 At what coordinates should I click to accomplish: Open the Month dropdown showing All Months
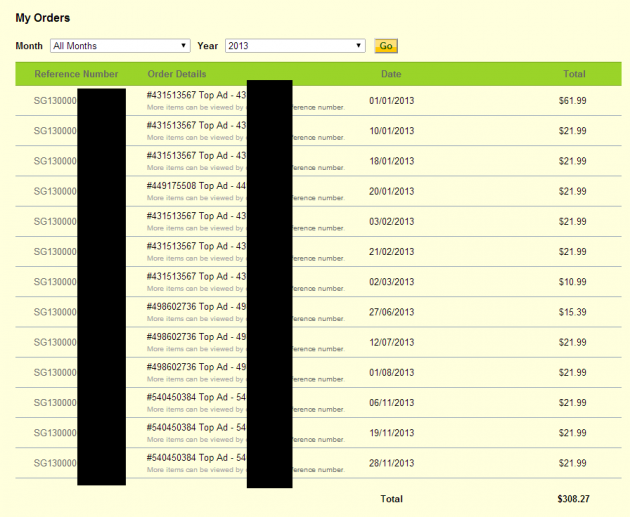120,46
